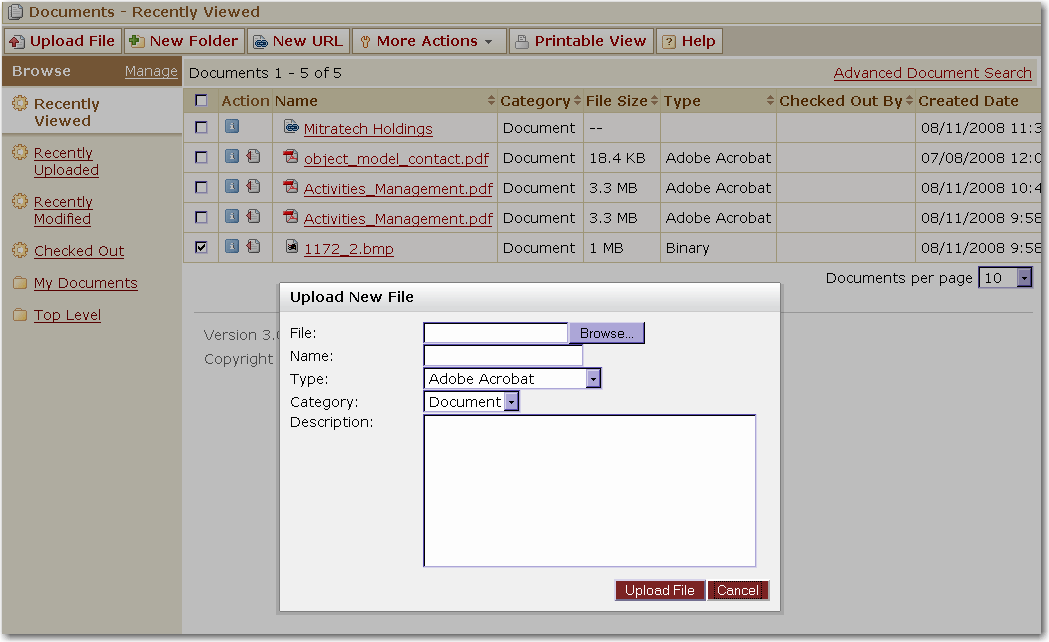Screen dimensions: 1049x642
Task: Click the Created Date column header
Action: [x=968, y=100]
